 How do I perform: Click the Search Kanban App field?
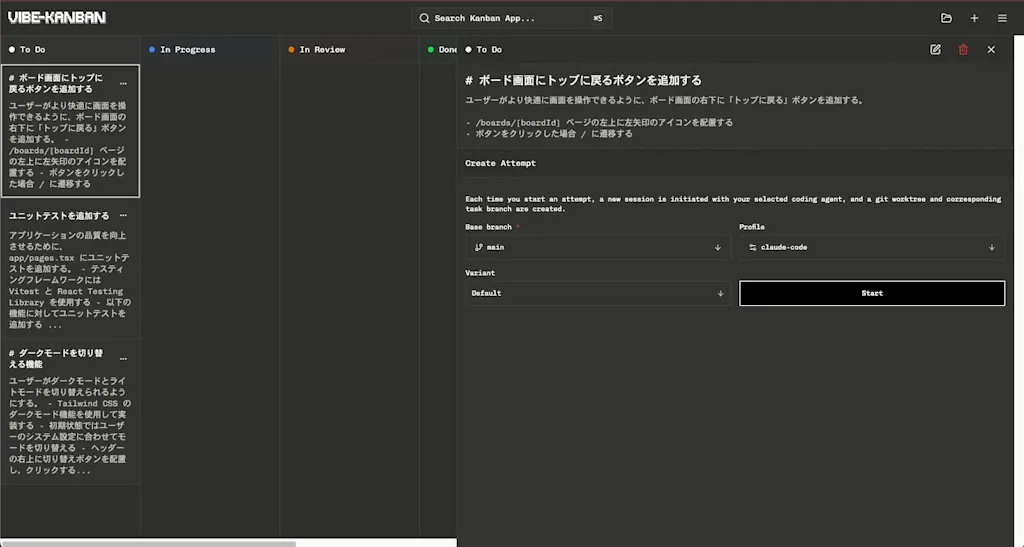pyautogui.click(x=511, y=18)
